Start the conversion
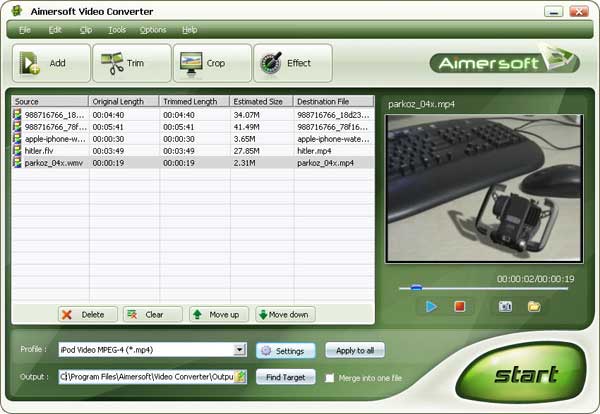Viewport: 600px width, 414px height. pos(522,373)
